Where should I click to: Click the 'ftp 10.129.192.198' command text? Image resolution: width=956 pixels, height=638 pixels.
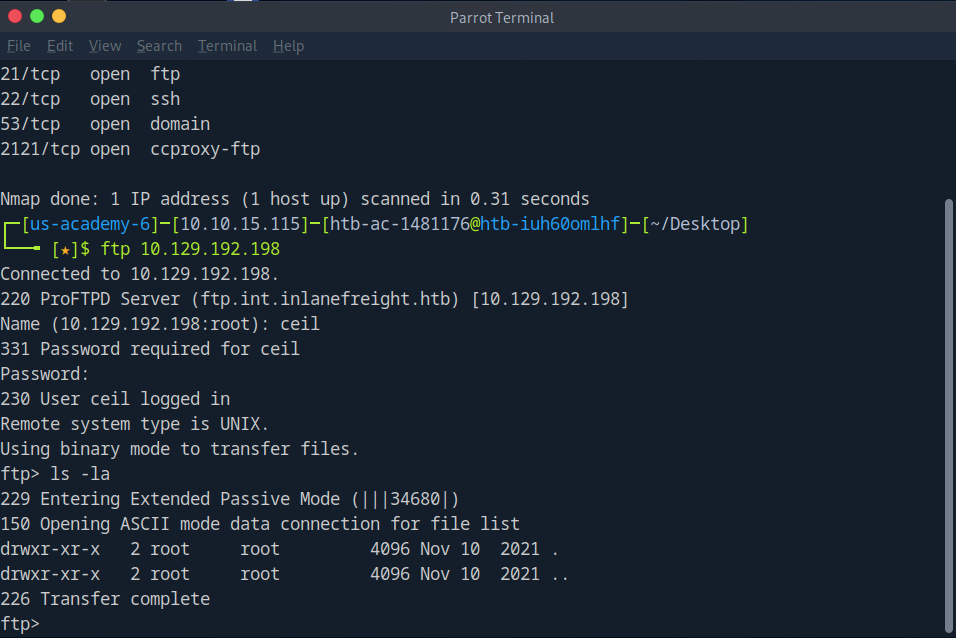tap(190, 249)
